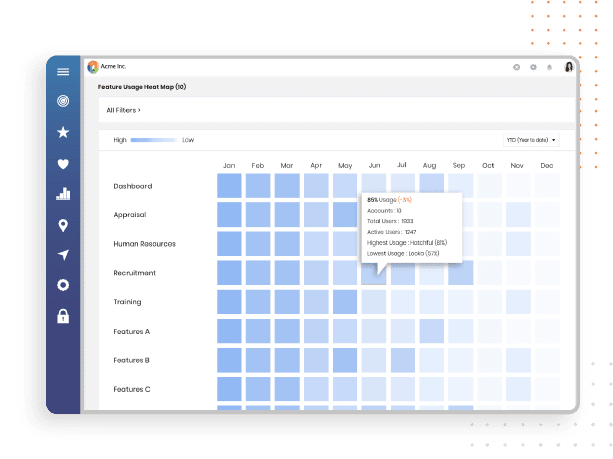Select the heart icon in sidebar

click(x=63, y=164)
